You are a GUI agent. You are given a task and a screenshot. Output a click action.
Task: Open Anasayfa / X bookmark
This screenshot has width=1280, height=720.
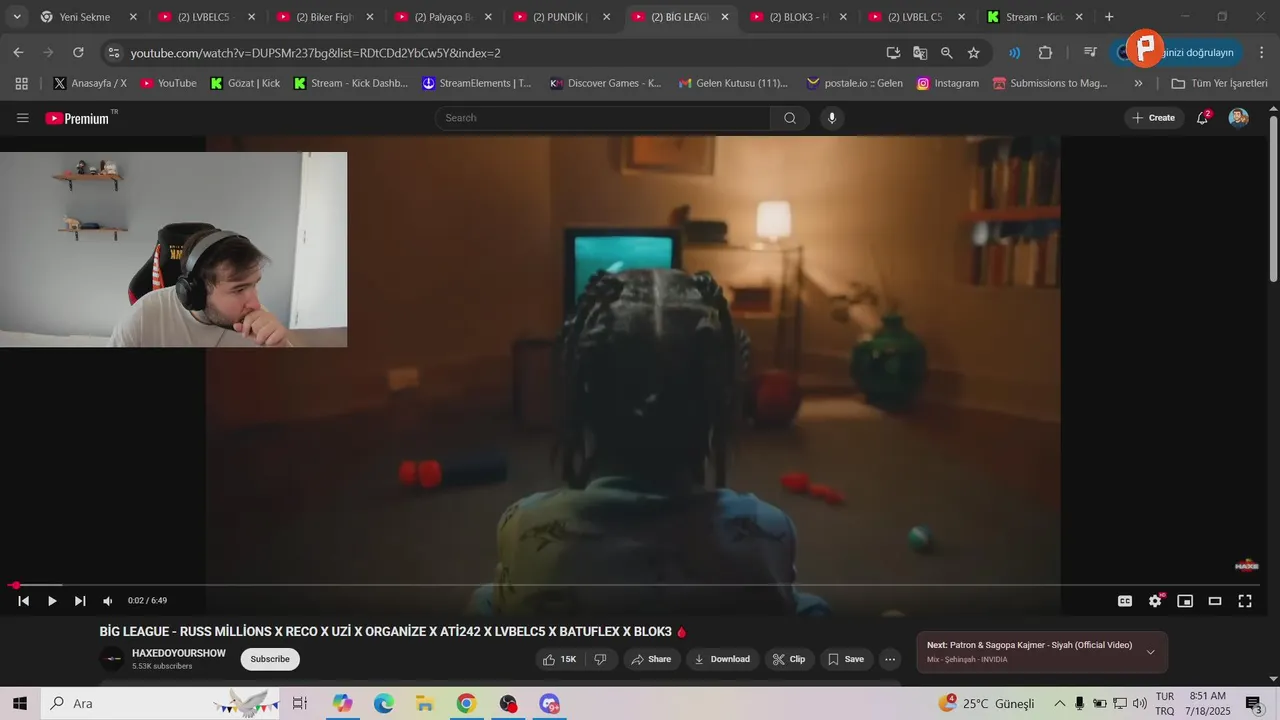90,83
